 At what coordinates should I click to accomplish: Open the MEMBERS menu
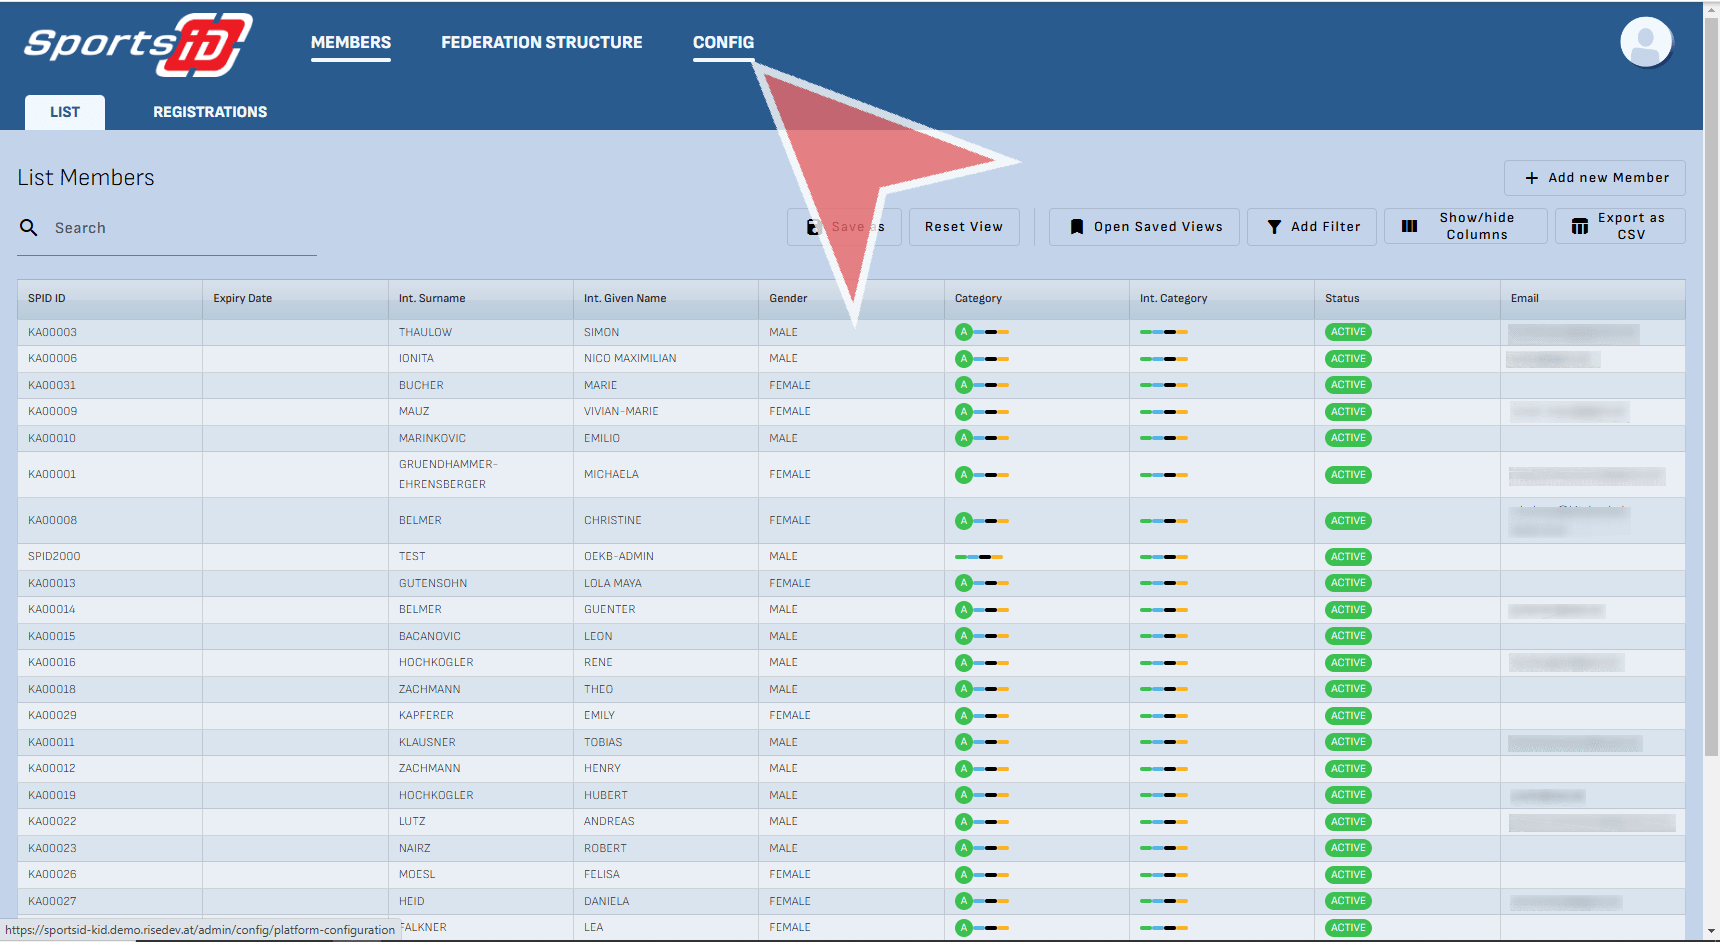[350, 42]
